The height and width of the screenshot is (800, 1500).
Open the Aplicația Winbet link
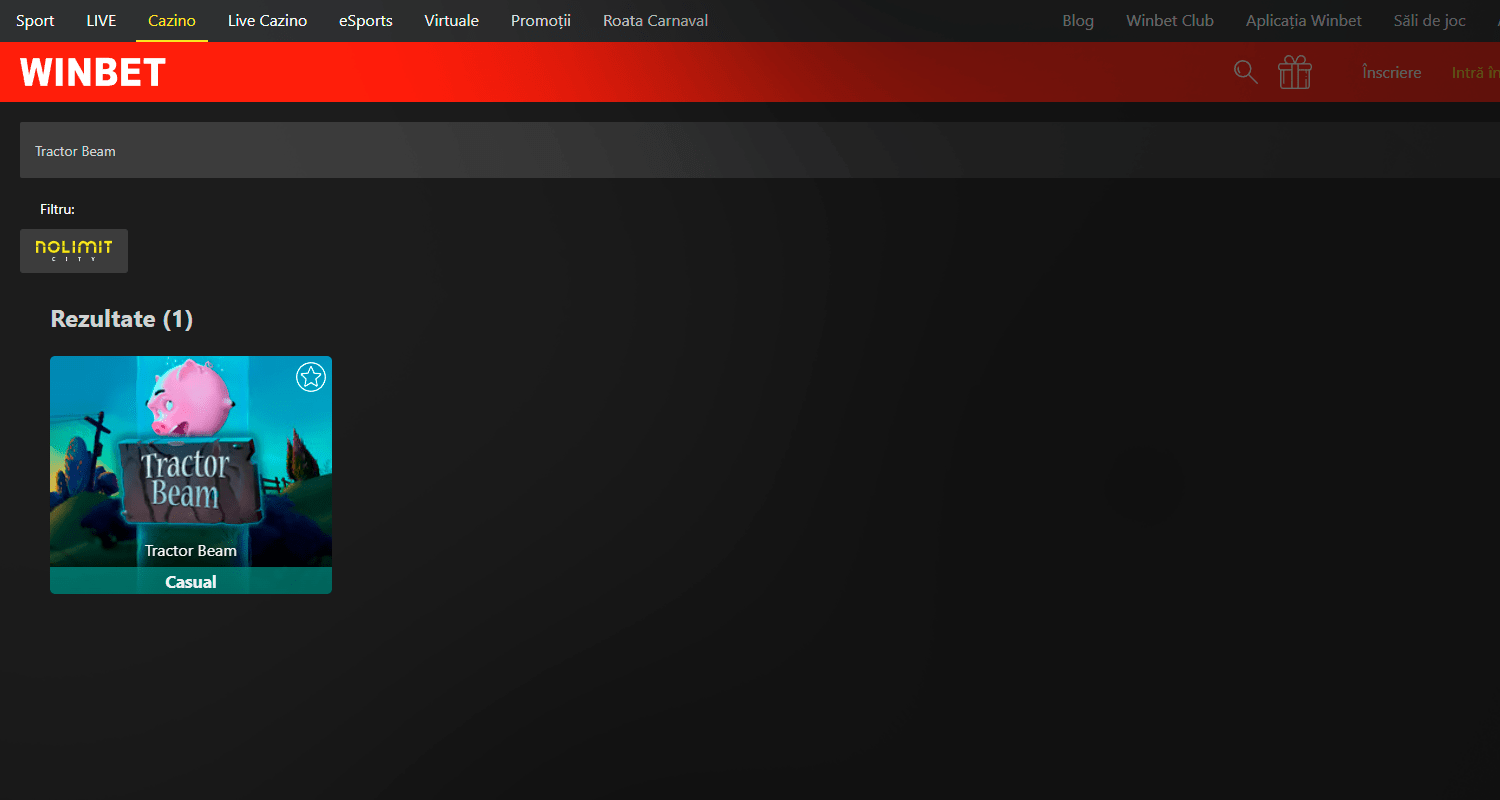1303,20
